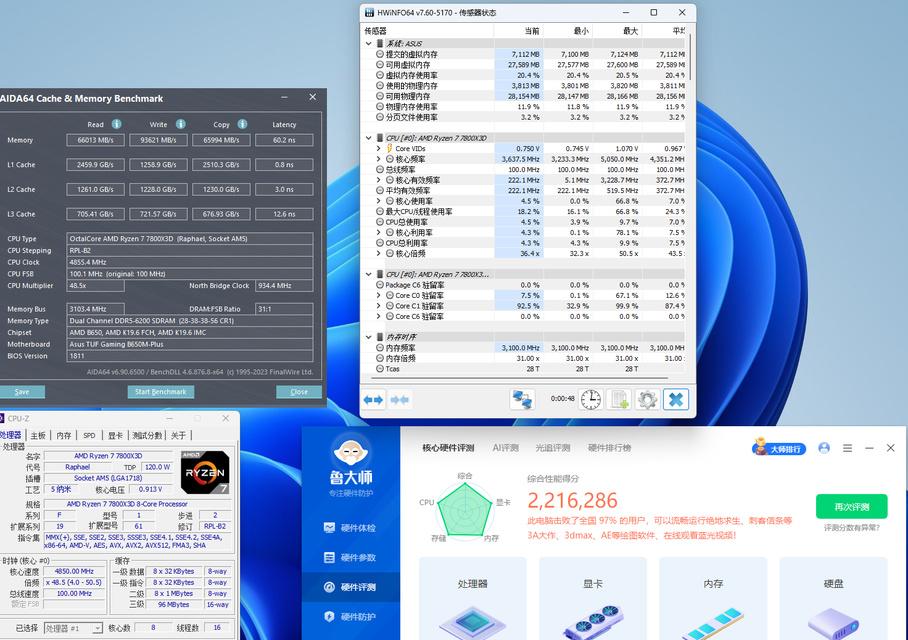Collapse the CPU [#0] AMD Ryzen 7 7800X3D group

click(369, 138)
